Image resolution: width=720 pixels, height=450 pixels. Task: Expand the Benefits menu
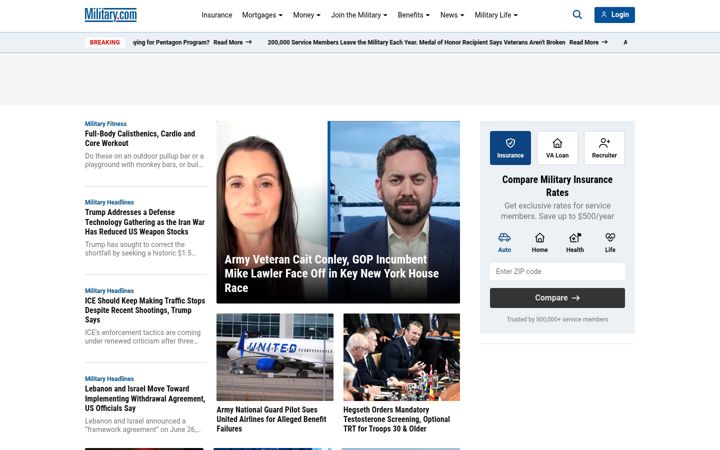pos(413,15)
